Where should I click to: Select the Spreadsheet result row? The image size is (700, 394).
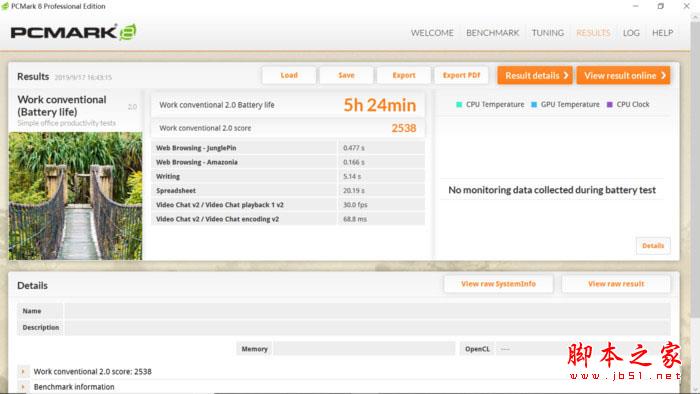[x=288, y=191]
